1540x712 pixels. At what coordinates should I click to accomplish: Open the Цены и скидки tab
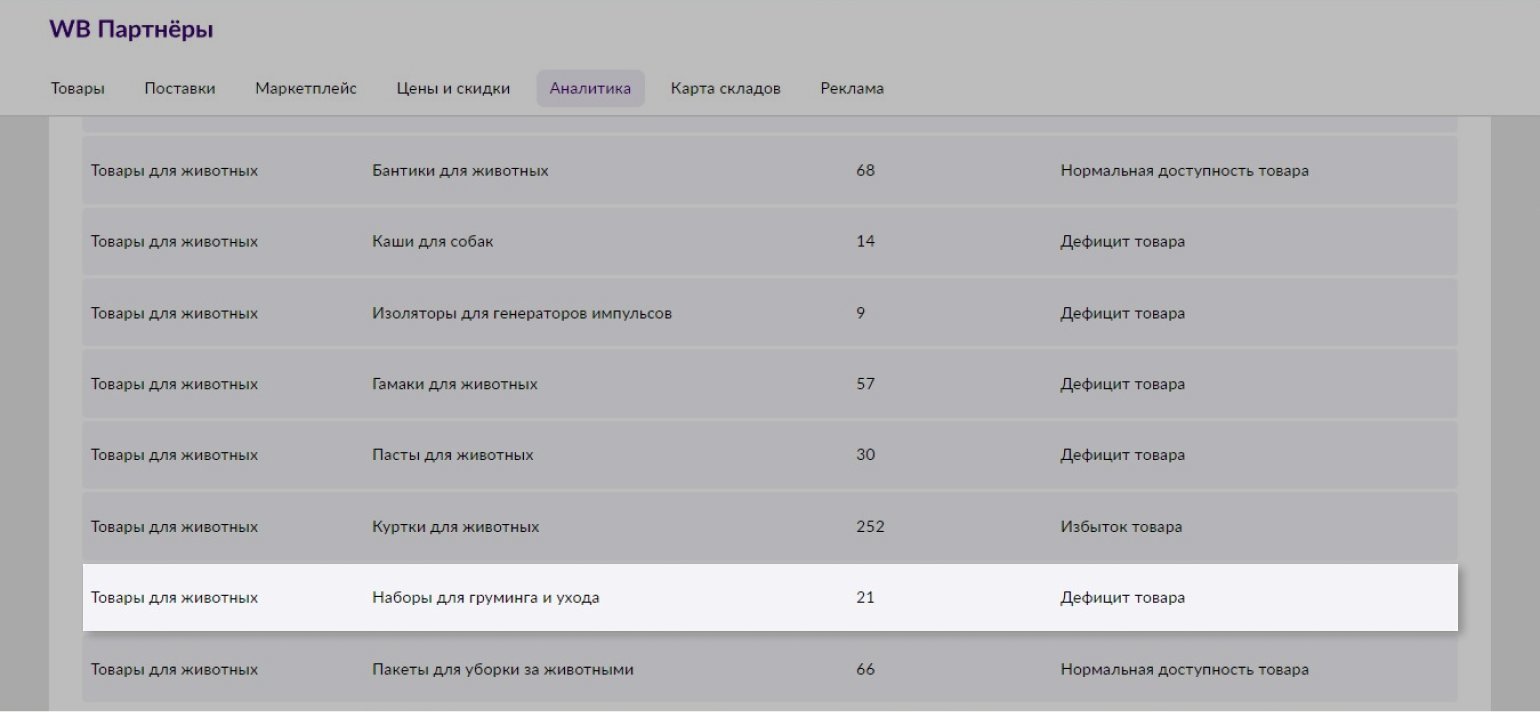[x=453, y=88]
